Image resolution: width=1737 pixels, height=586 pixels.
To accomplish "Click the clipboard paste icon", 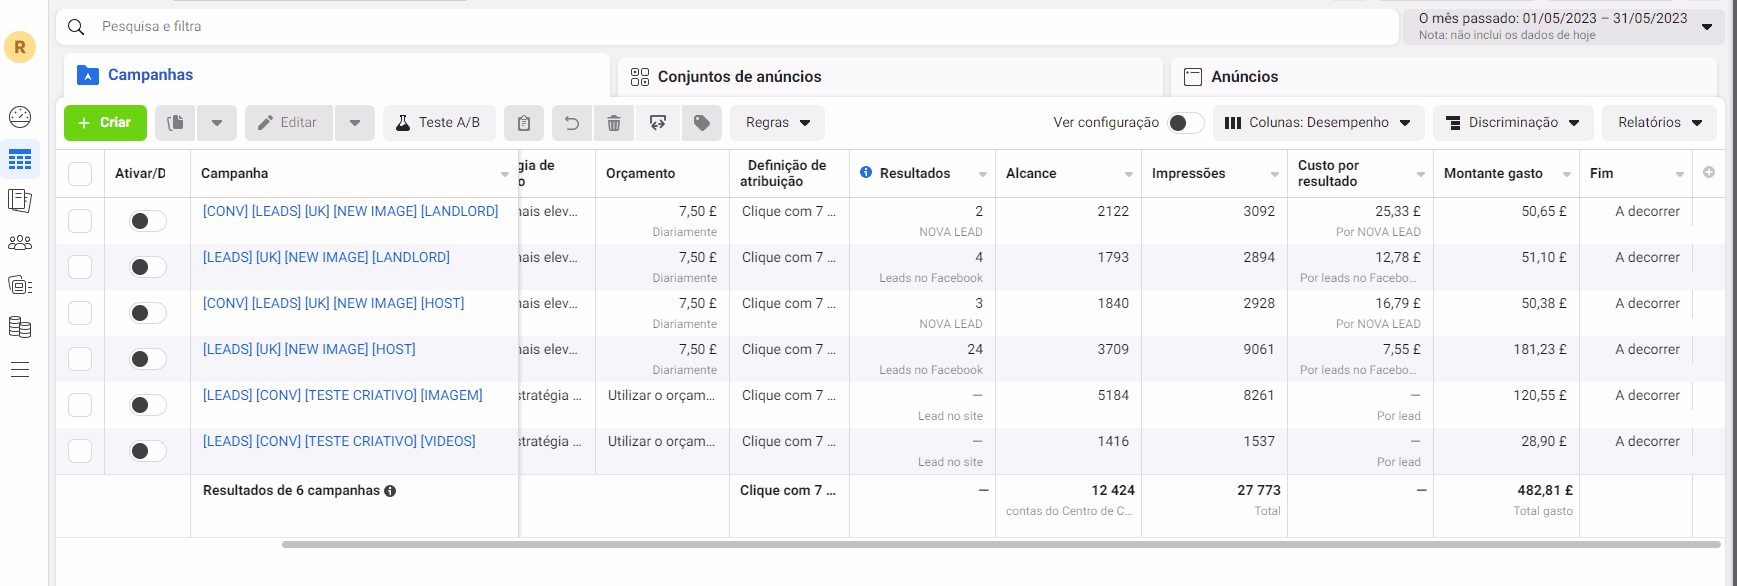I will [x=524, y=123].
